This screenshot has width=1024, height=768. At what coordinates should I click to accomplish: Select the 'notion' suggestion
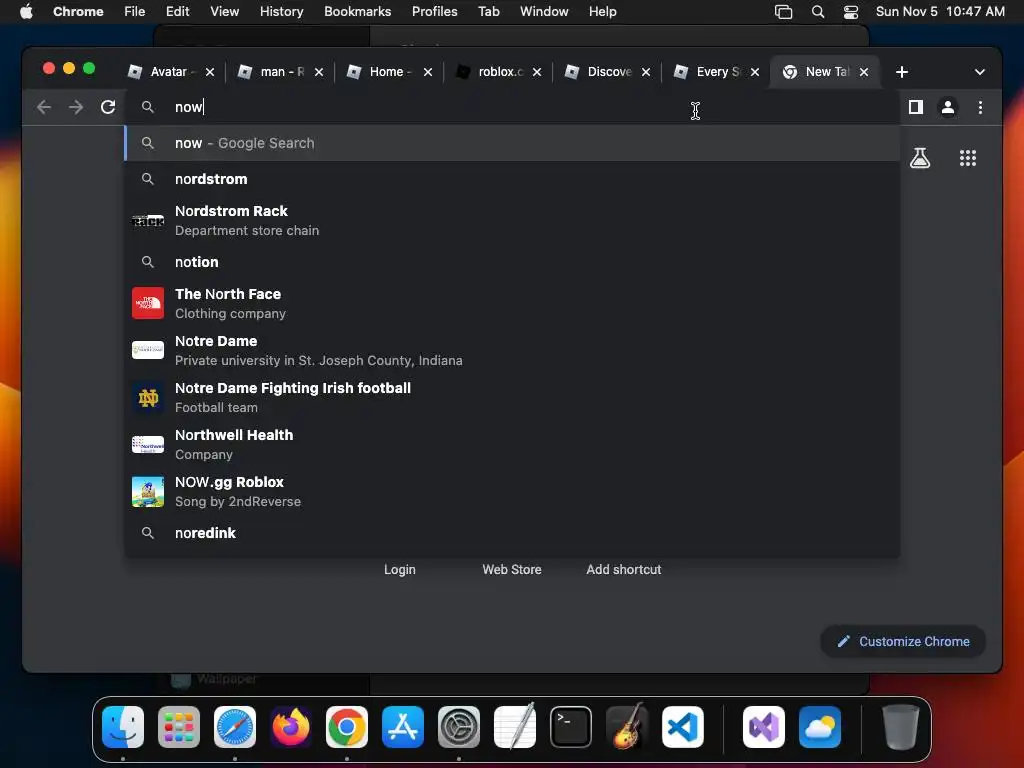(x=513, y=262)
